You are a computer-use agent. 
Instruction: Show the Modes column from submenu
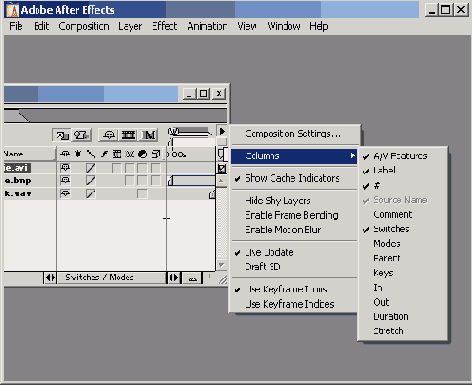(402, 244)
